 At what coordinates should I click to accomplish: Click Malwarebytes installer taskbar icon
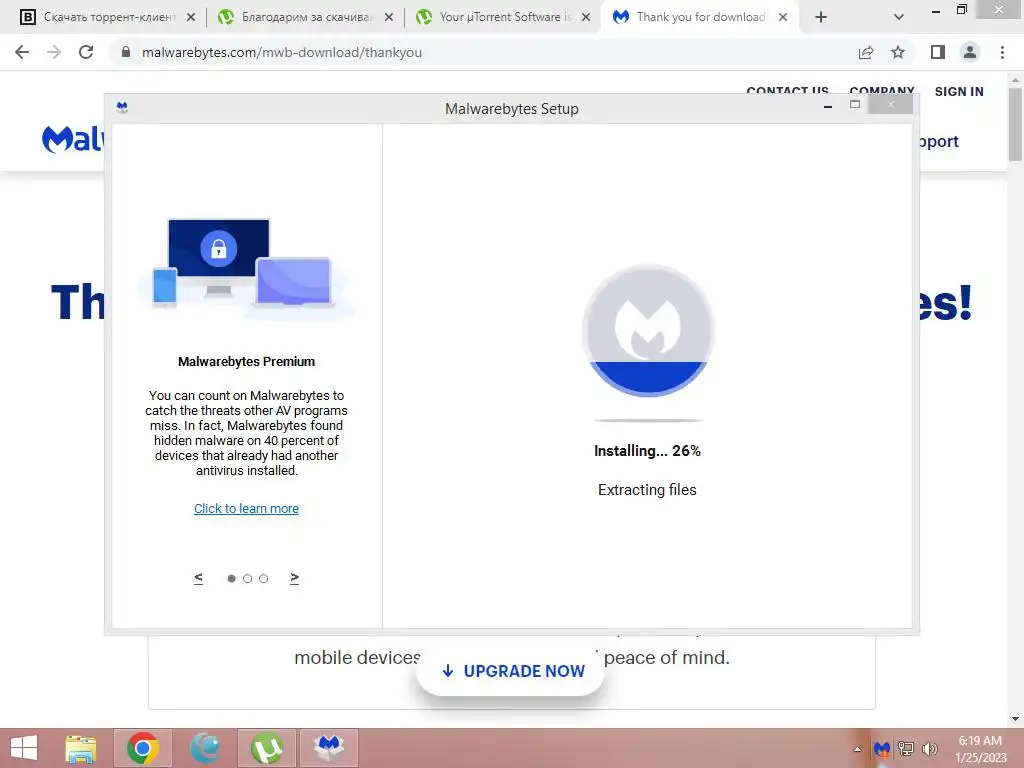click(x=328, y=748)
